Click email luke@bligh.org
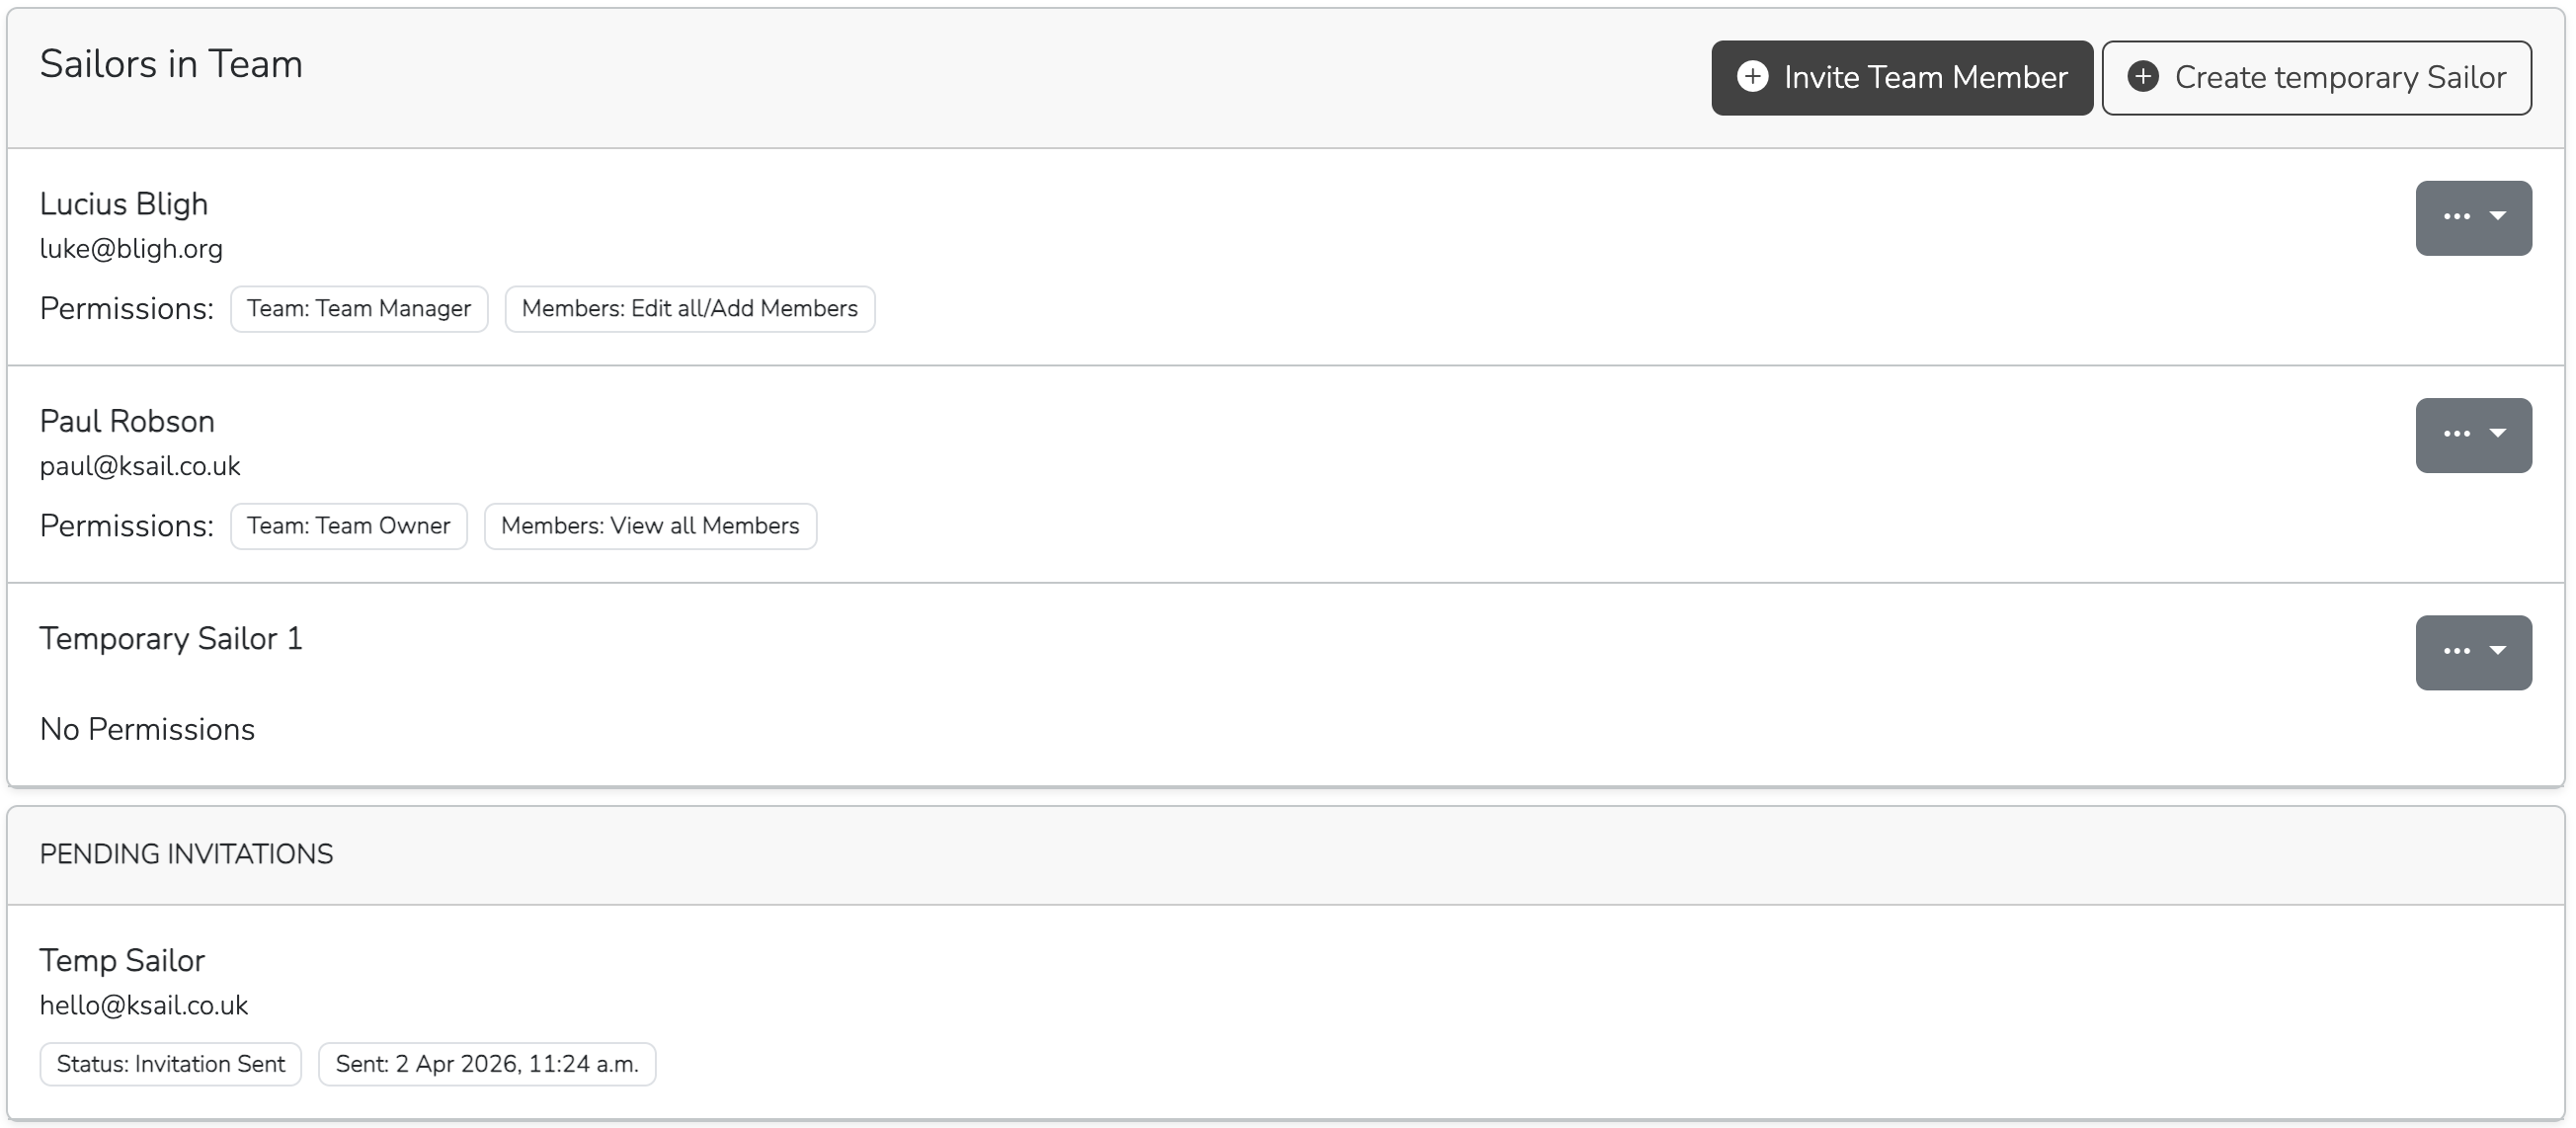This screenshot has height=1128, width=2576. tap(131, 249)
